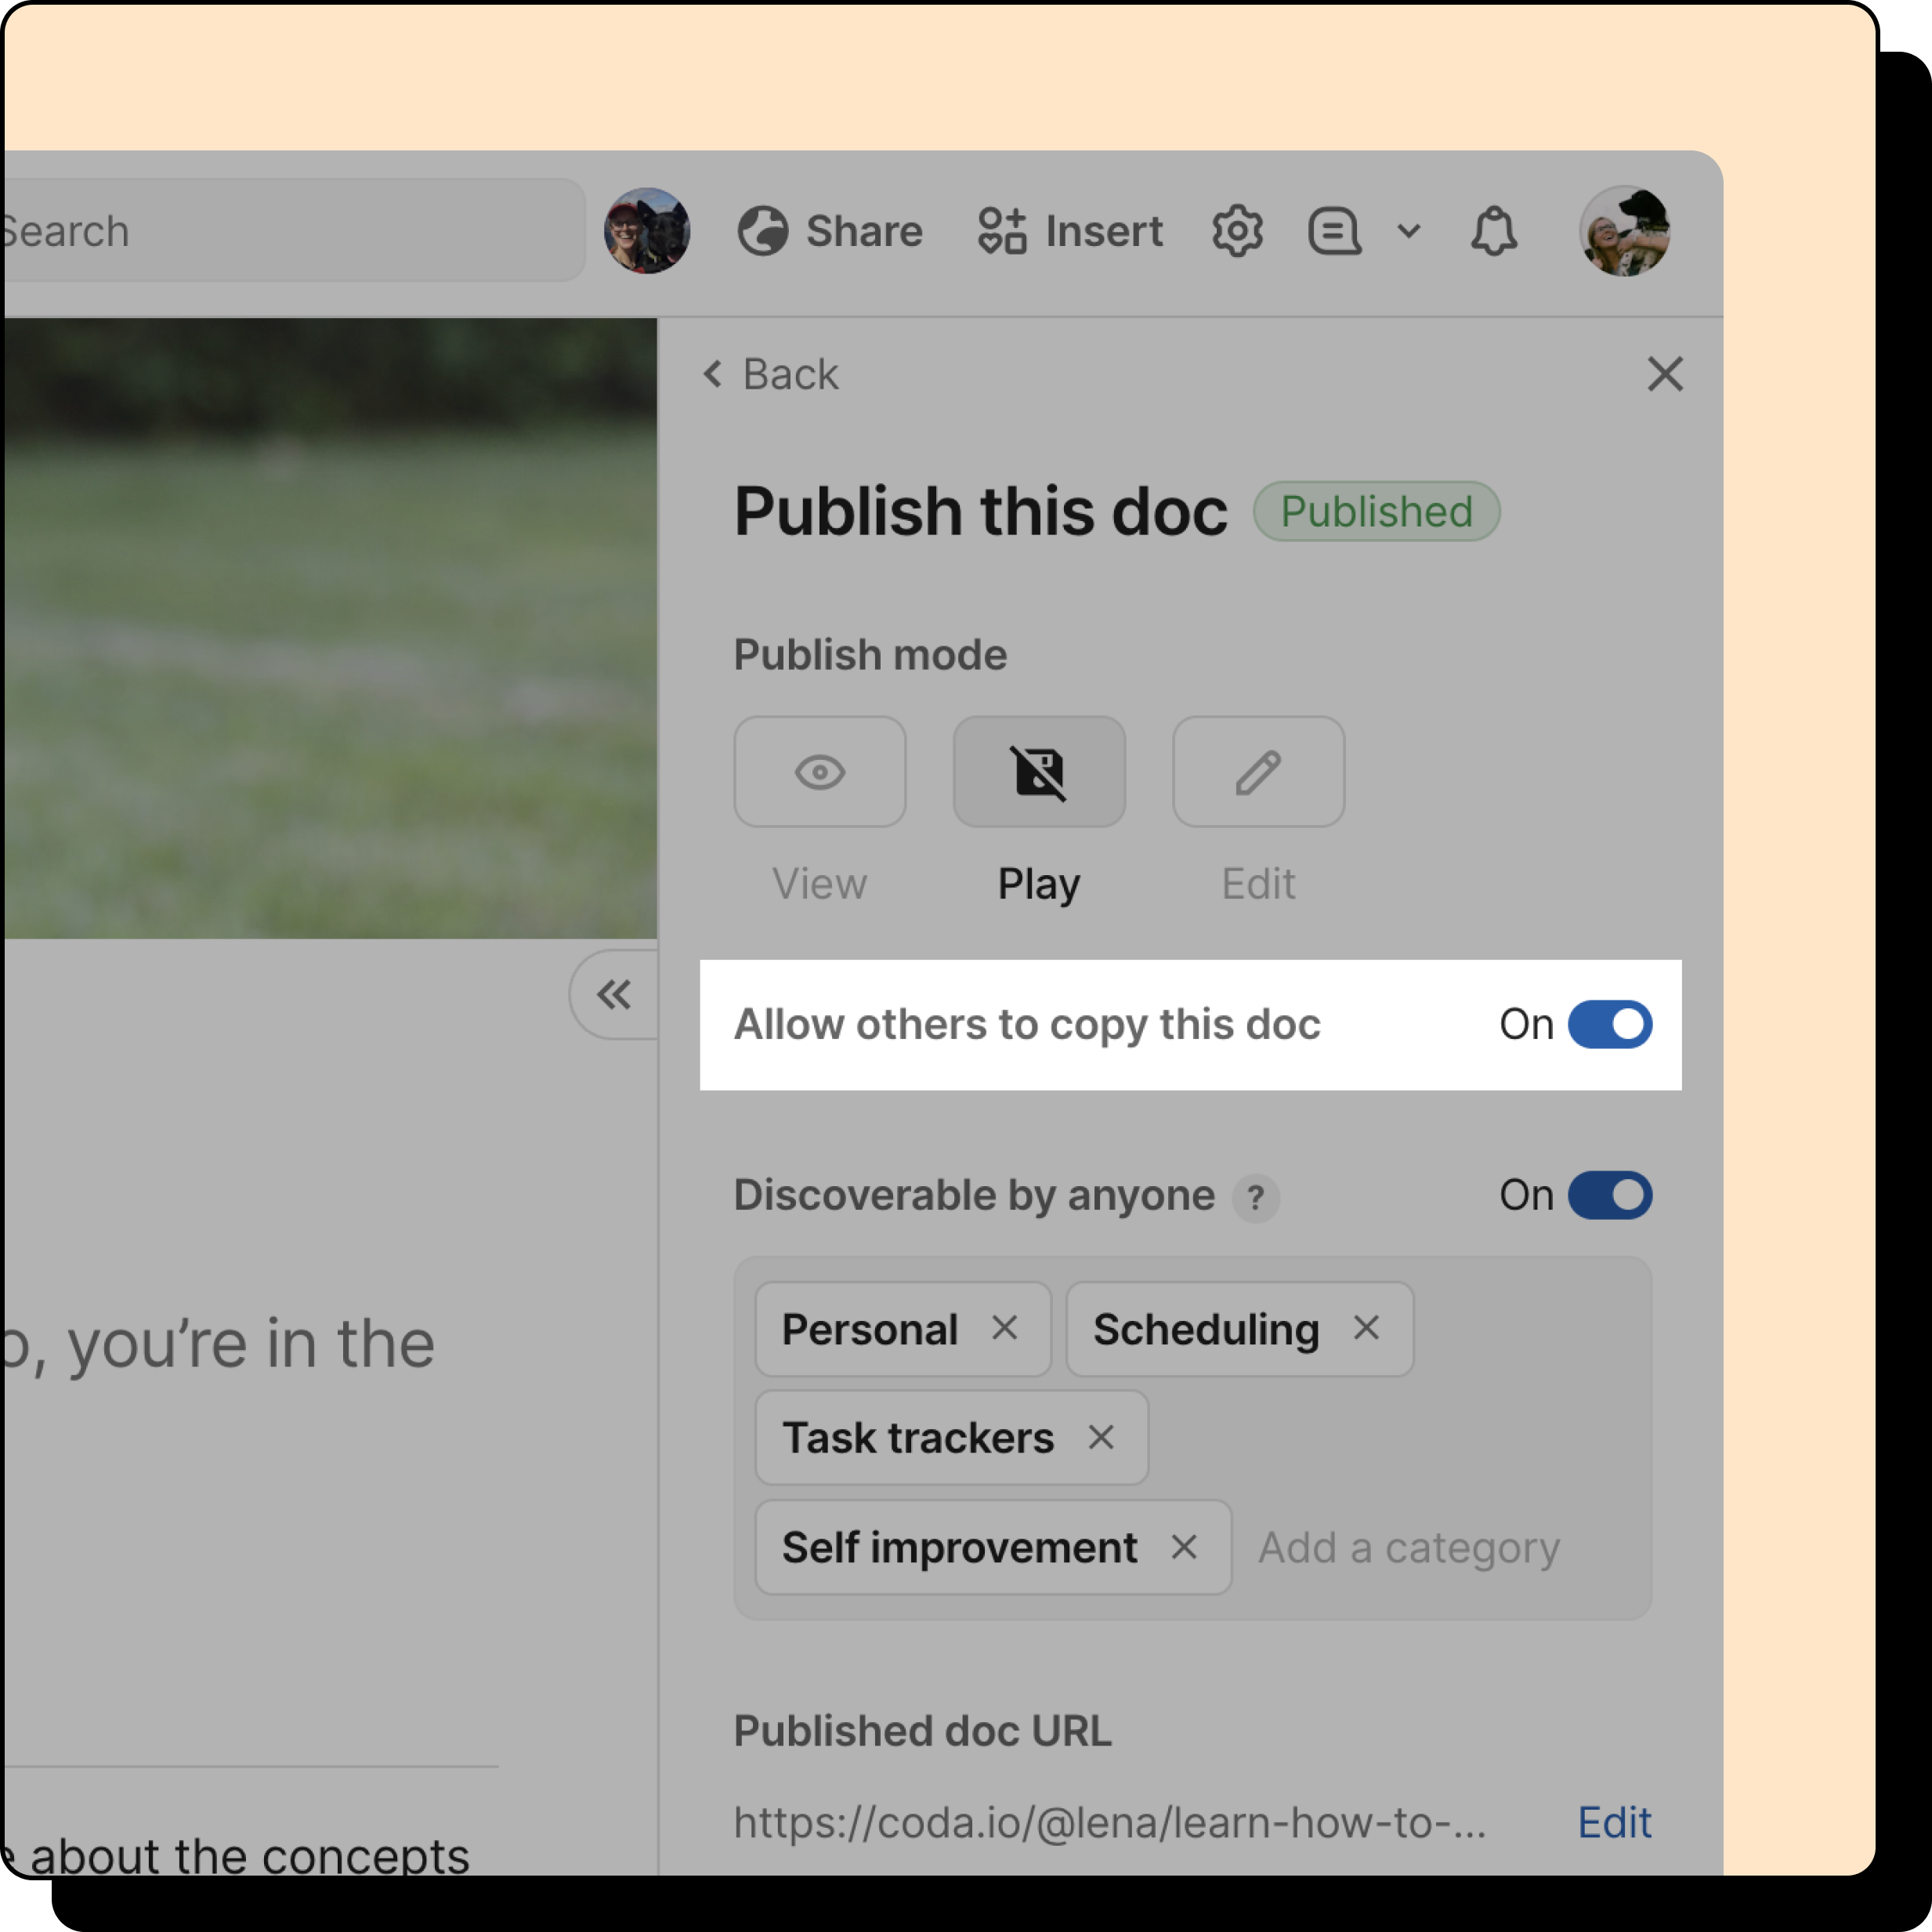Select the Play publish mode icon
Image resolution: width=1932 pixels, height=1932 pixels.
coord(1039,771)
